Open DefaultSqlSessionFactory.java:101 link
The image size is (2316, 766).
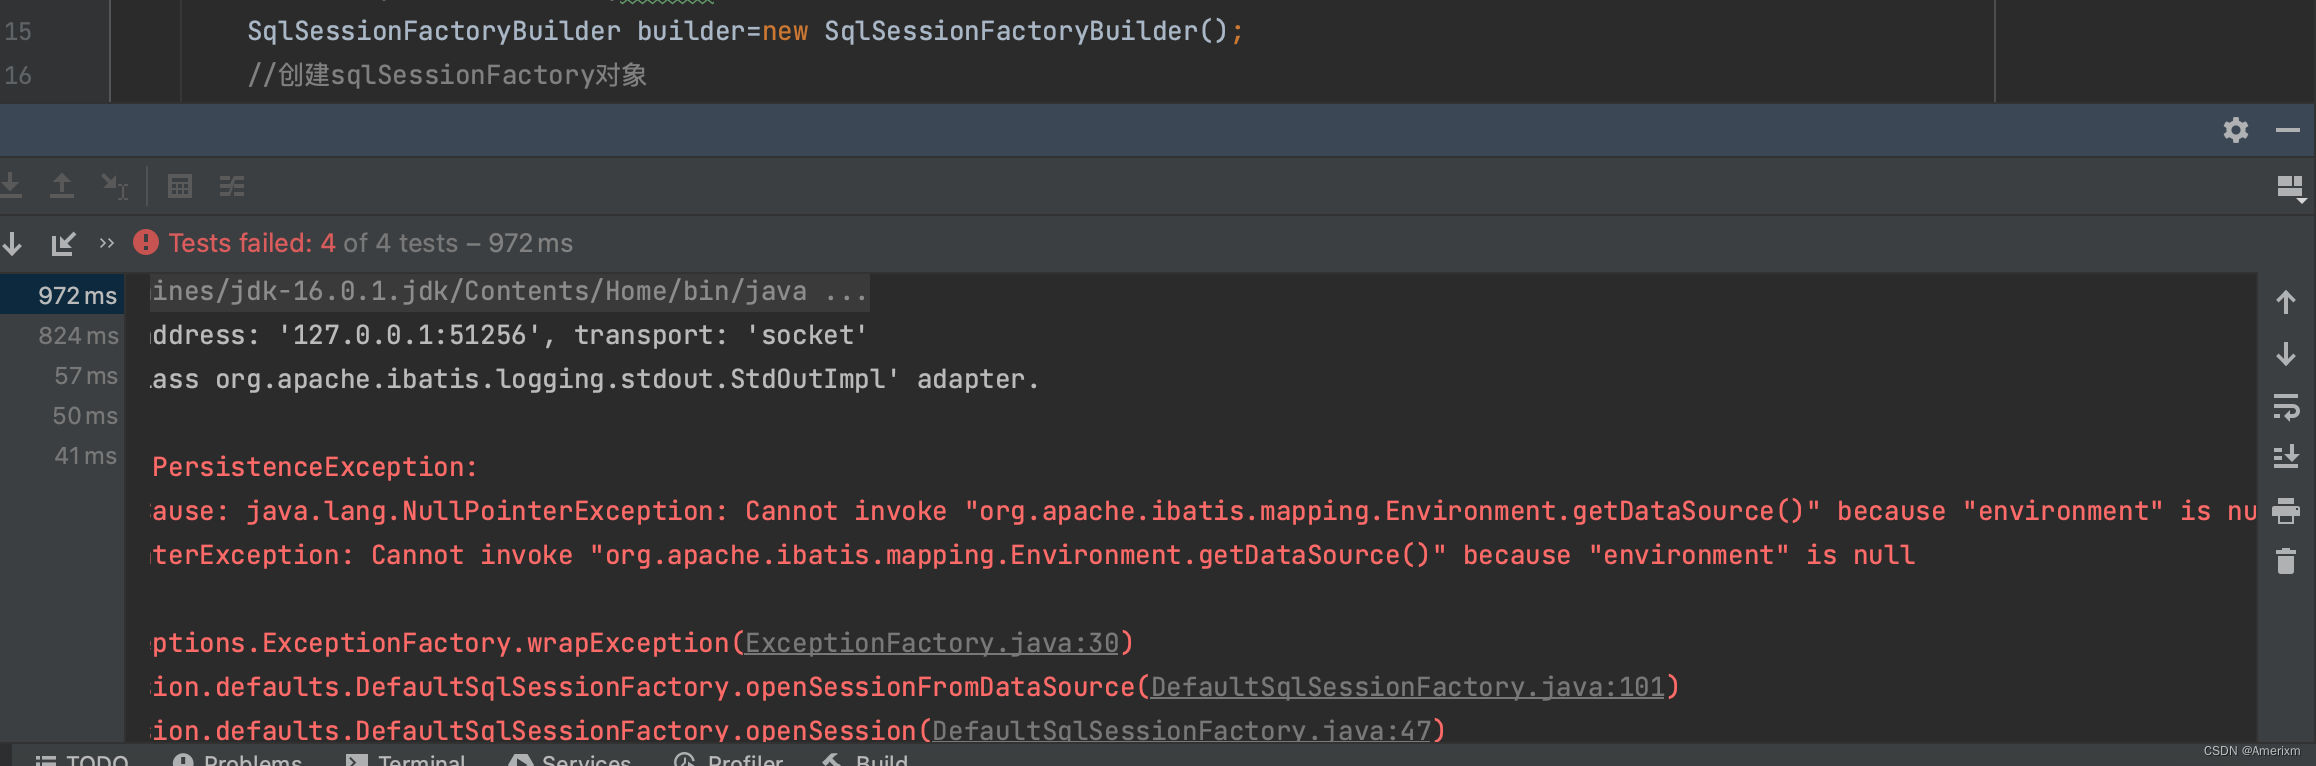[x=1408, y=687]
